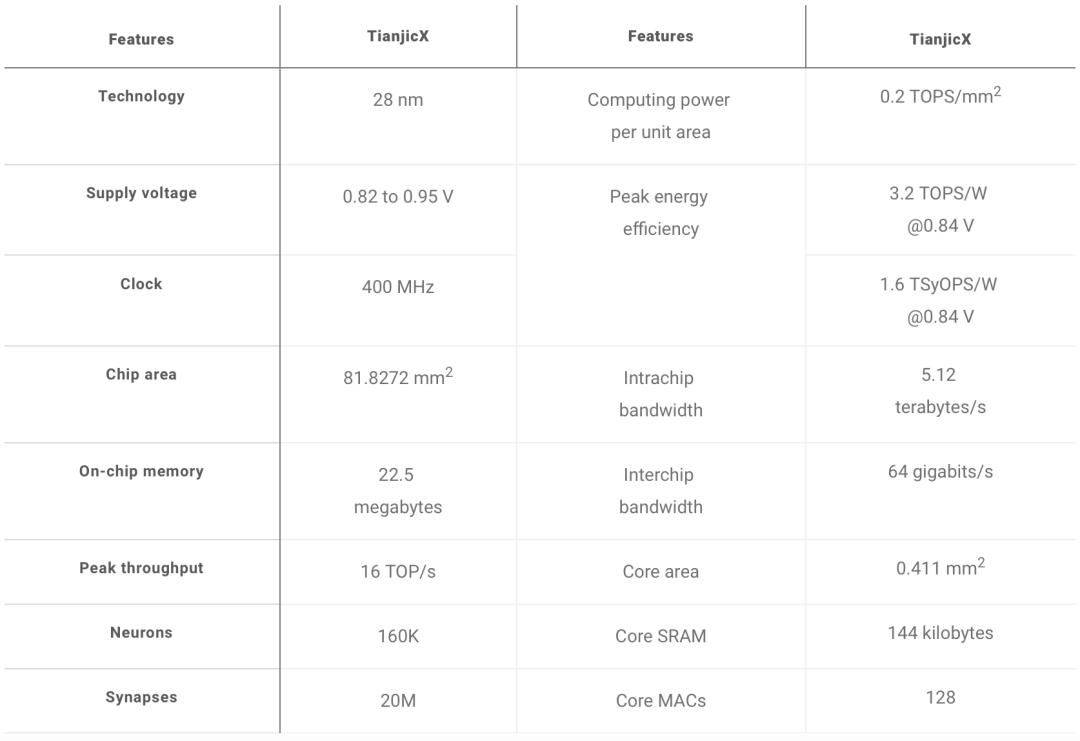Viewport: 1080px width, 741px height.
Task: Click the 3.2 TOPS/W value cell
Action: click(x=939, y=209)
